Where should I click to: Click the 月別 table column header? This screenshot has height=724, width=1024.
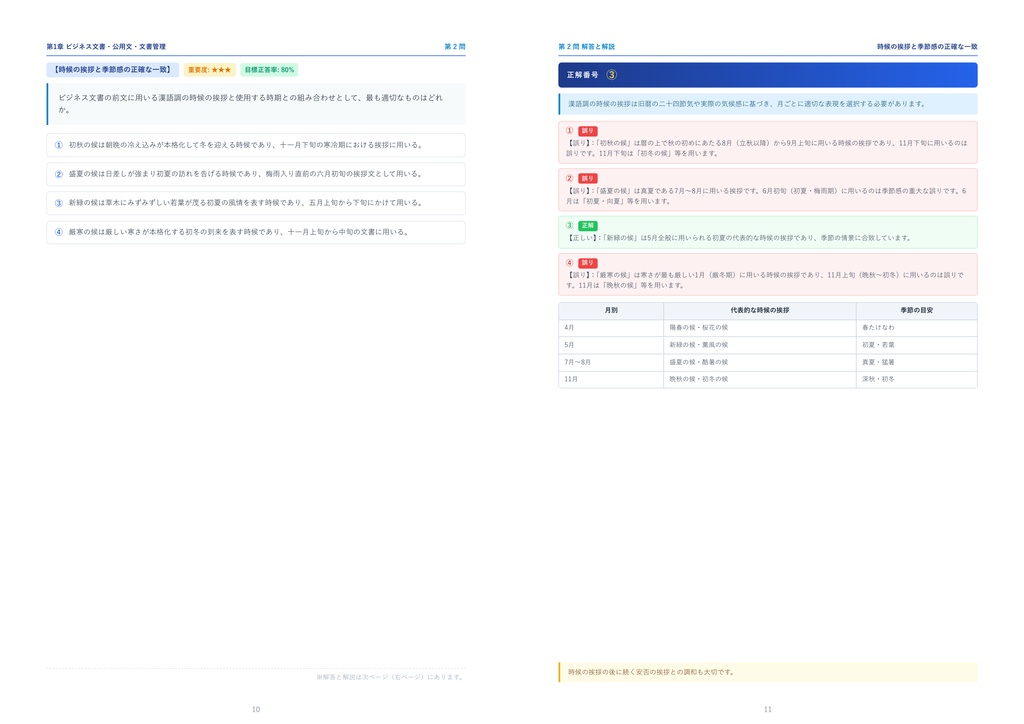[x=611, y=311]
